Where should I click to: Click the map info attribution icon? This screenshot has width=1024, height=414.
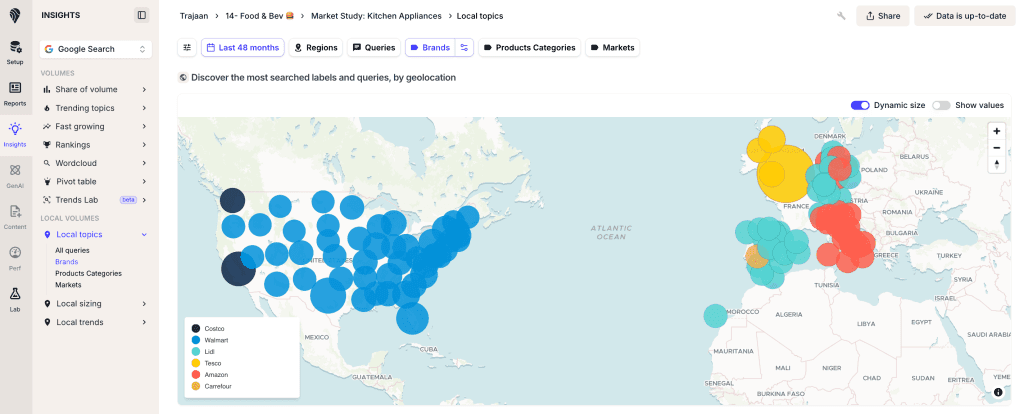998,392
